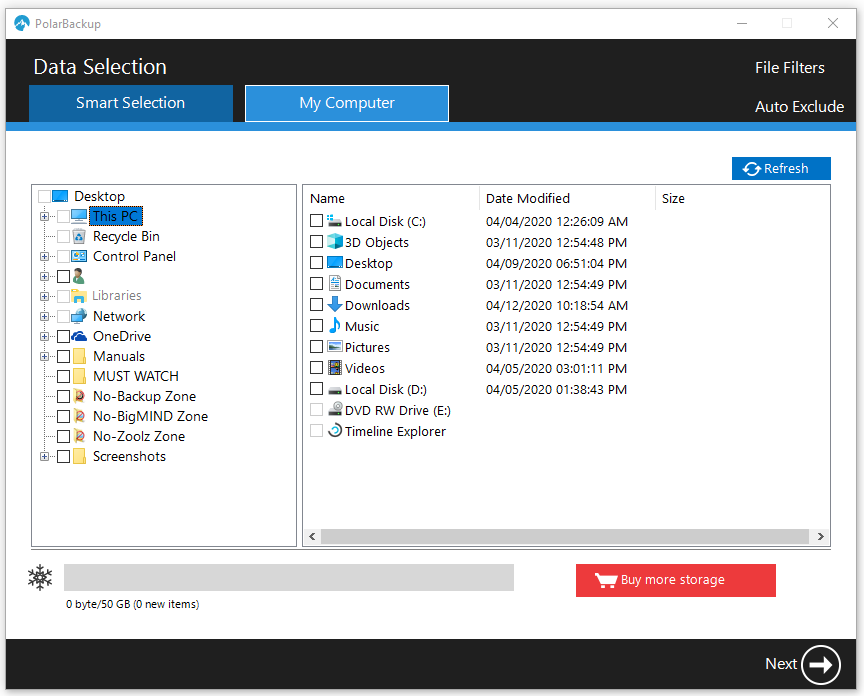The height and width of the screenshot is (696, 864).
Task: Check the OneDrive checkbox in tree
Action: pyautogui.click(x=63, y=336)
